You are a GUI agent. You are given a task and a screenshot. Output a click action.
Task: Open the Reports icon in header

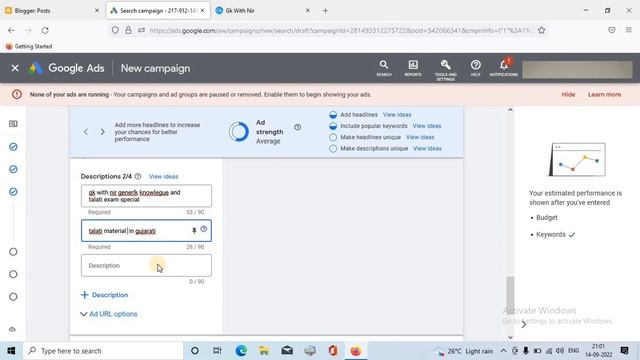(413, 68)
